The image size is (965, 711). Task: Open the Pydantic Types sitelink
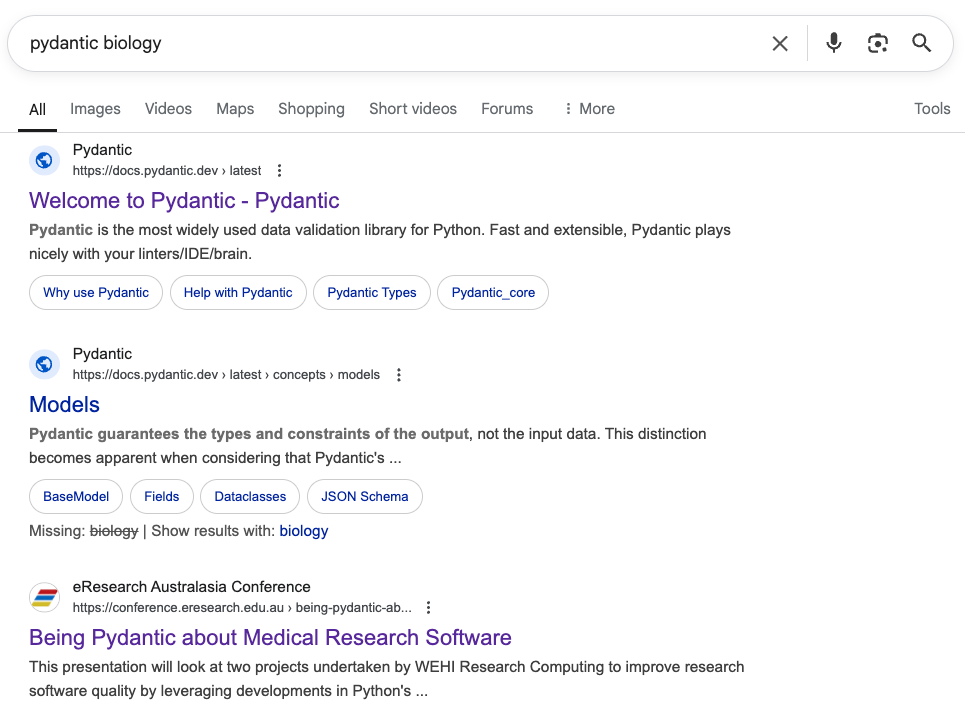372,292
